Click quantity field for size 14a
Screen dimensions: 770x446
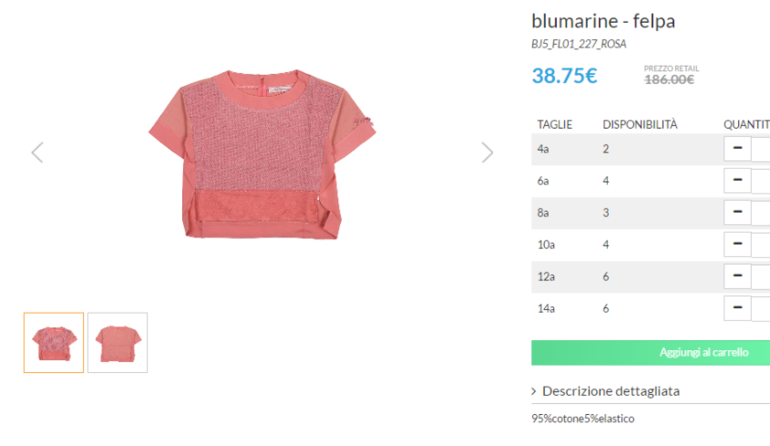tap(761, 309)
